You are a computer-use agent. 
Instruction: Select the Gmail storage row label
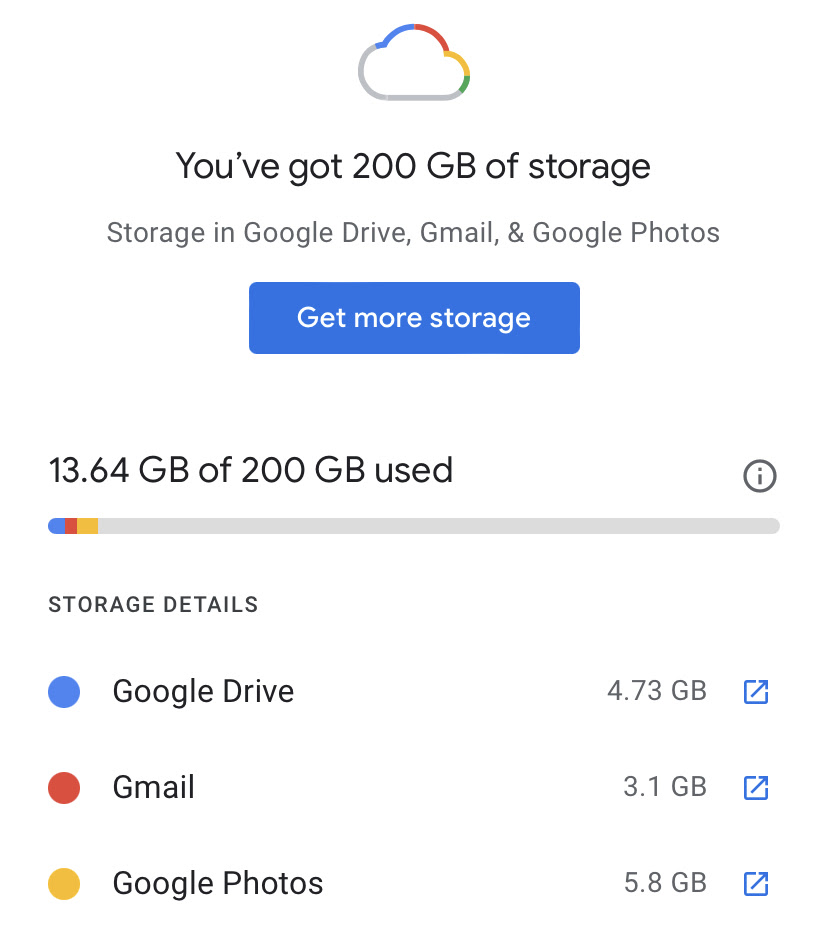[154, 787]
